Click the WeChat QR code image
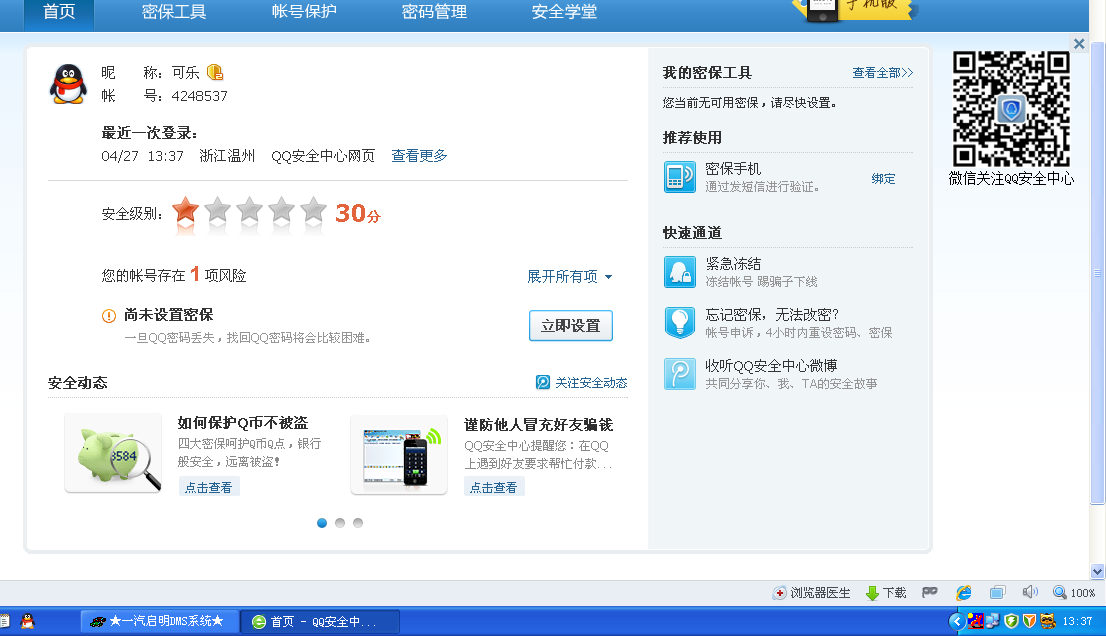1106x636 pixels. pyautogui.click(x=1011, y=109)
